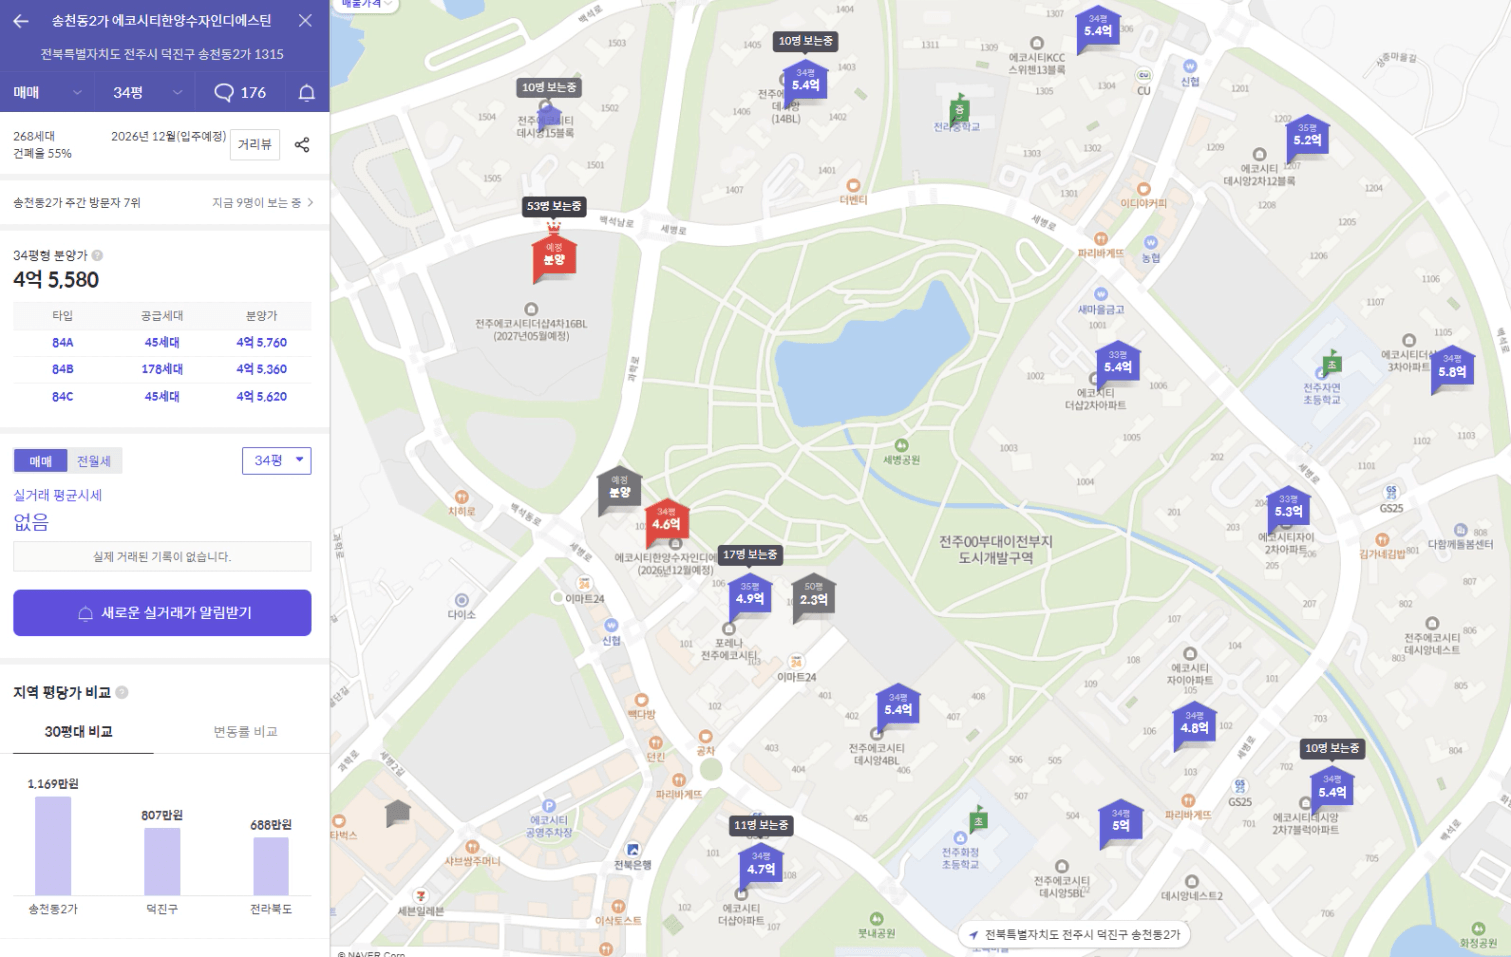Open the 매물가격 map filter dropdown

tap(366, 5)
